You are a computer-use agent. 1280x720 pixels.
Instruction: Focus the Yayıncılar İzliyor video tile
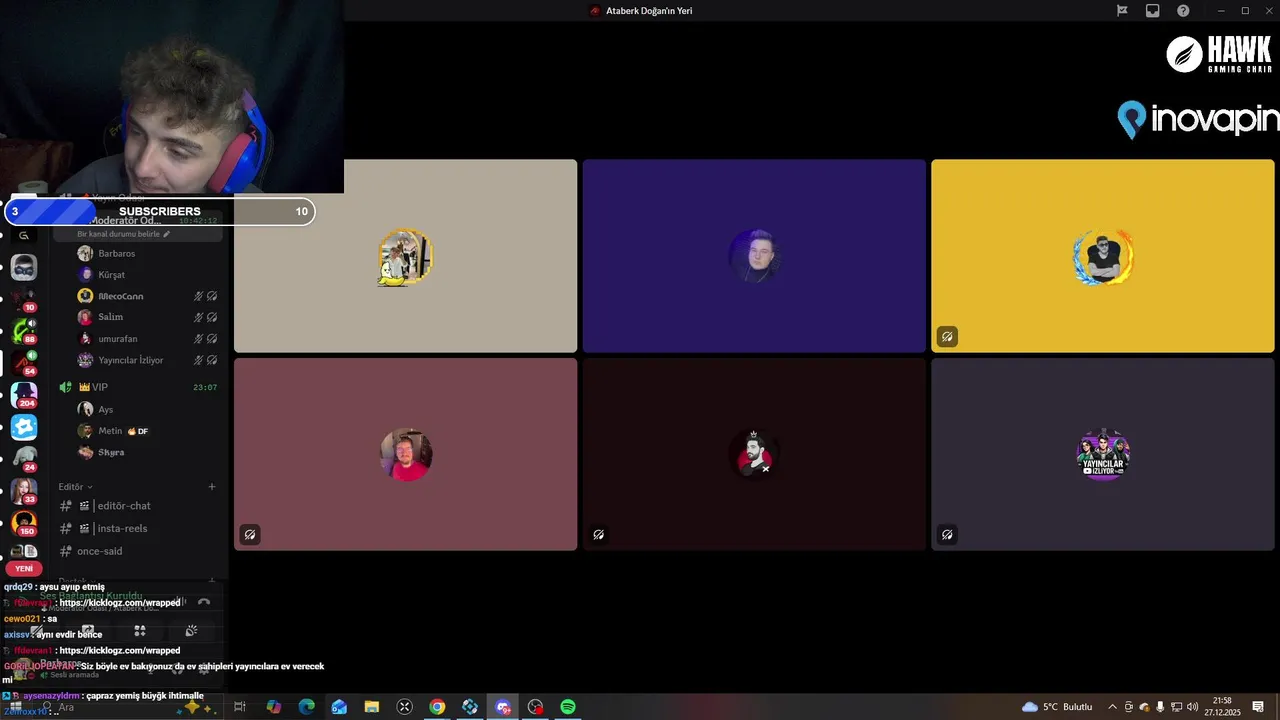coord(1103,454)
